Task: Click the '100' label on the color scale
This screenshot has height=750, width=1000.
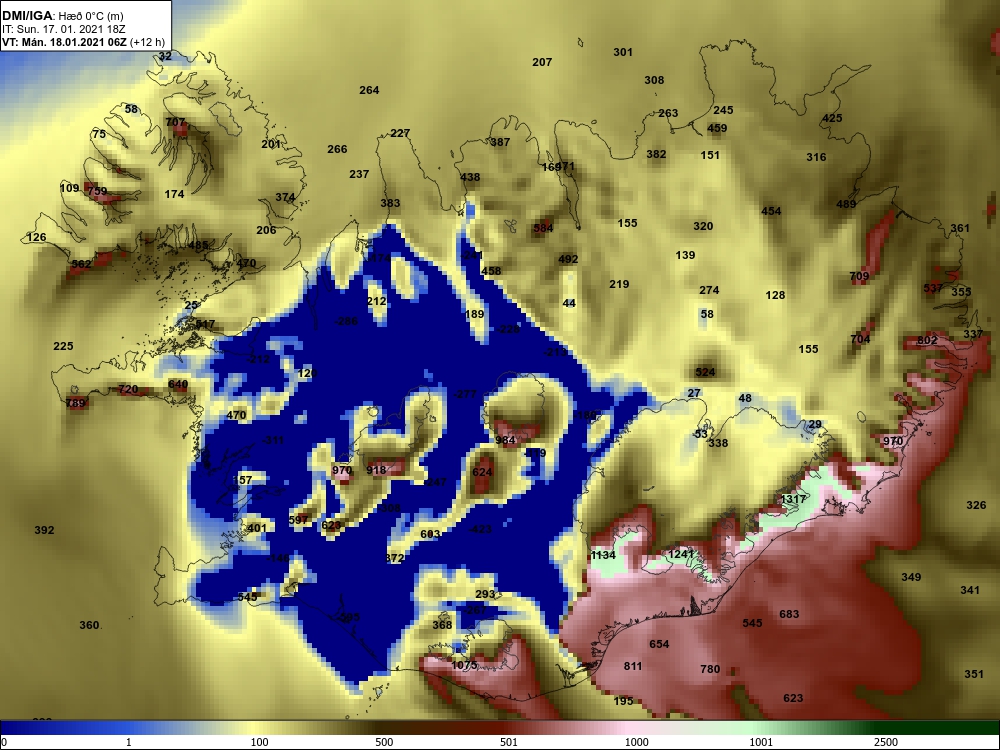Action: click(259, 742)
